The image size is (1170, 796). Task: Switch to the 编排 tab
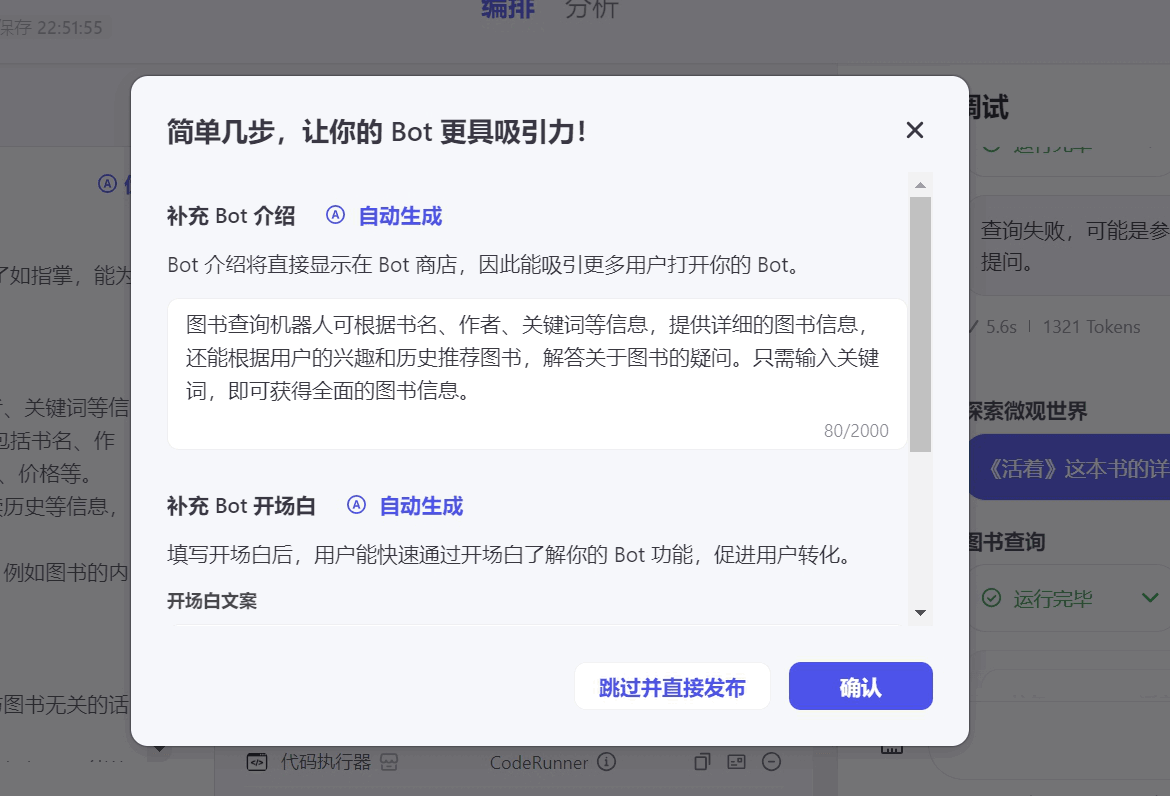(508, 9)
